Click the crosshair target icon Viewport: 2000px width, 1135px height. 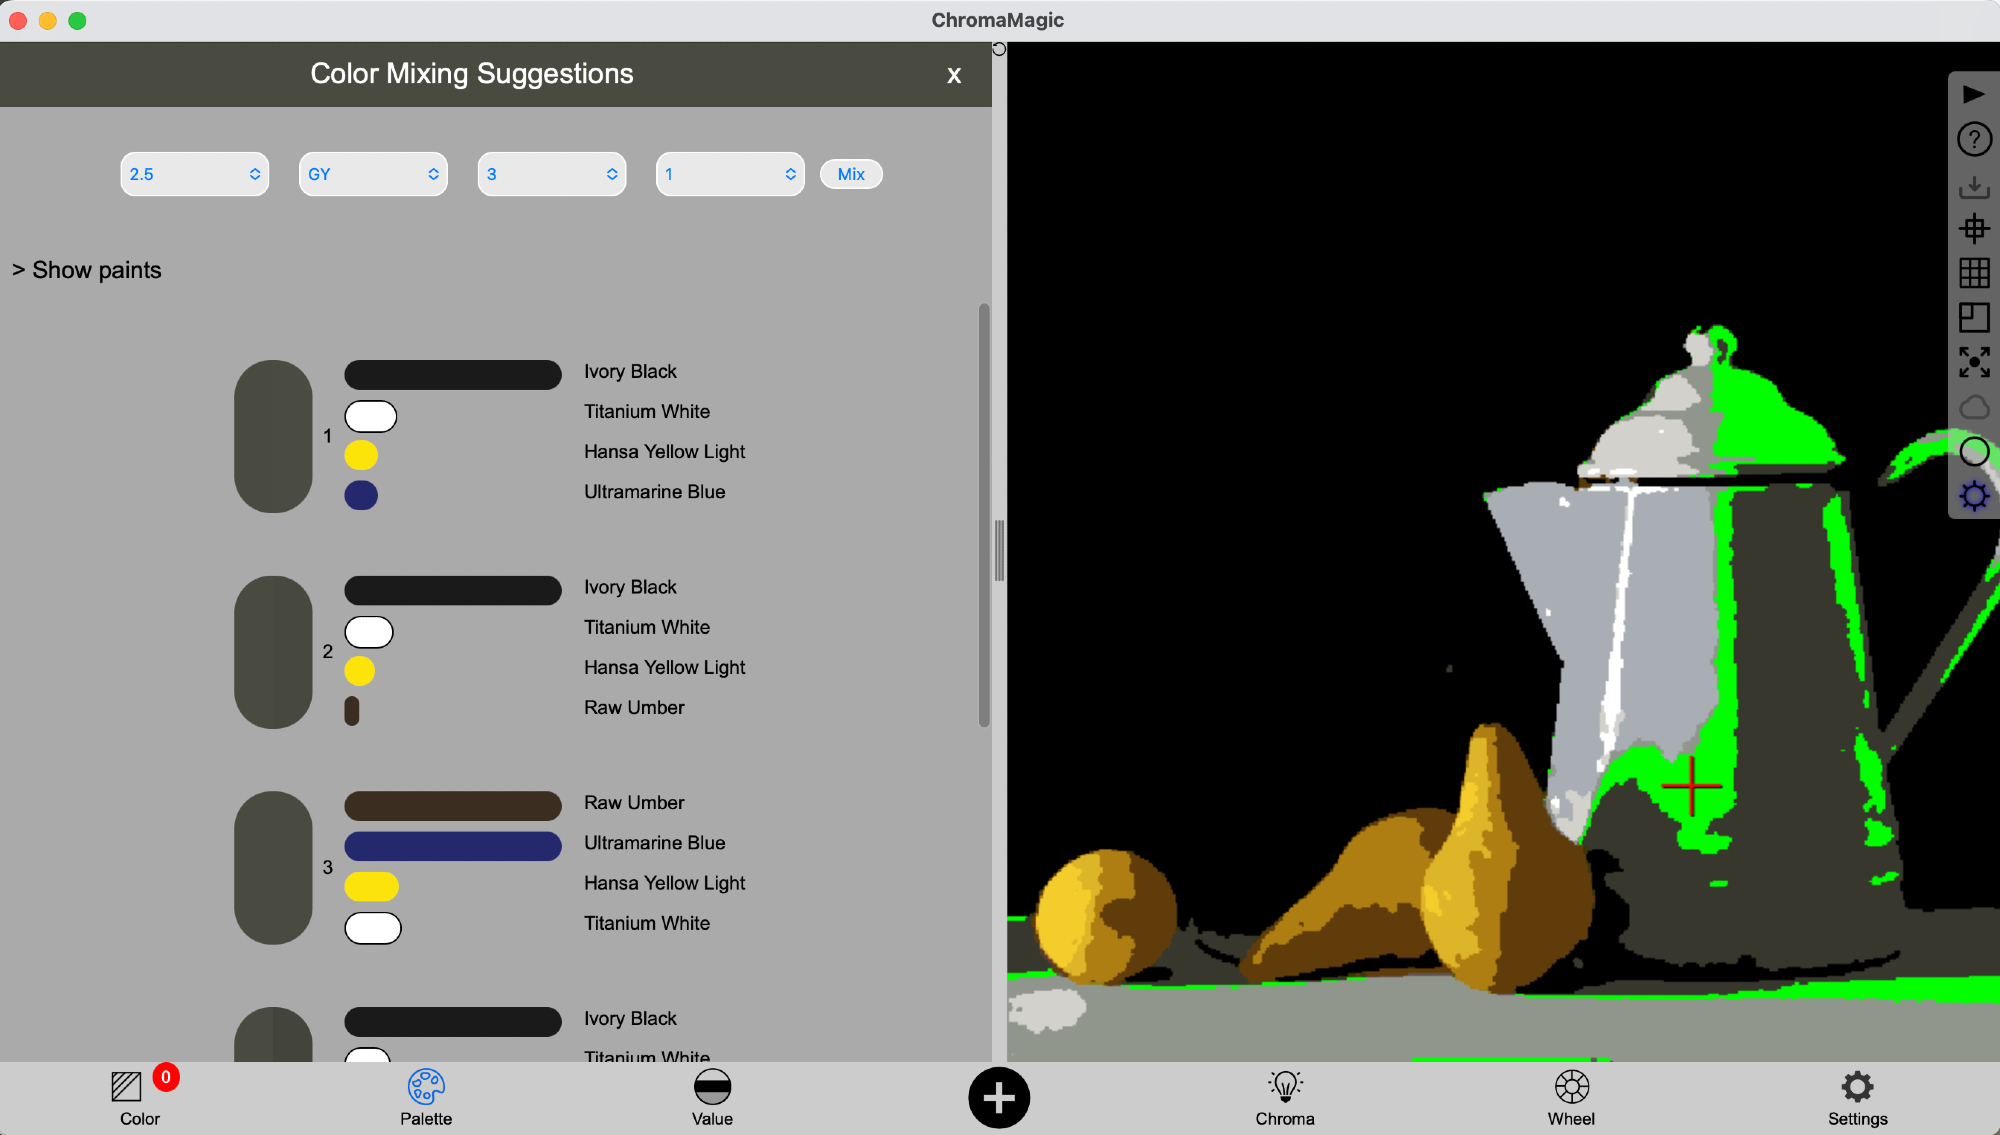tap(1974, 229)
